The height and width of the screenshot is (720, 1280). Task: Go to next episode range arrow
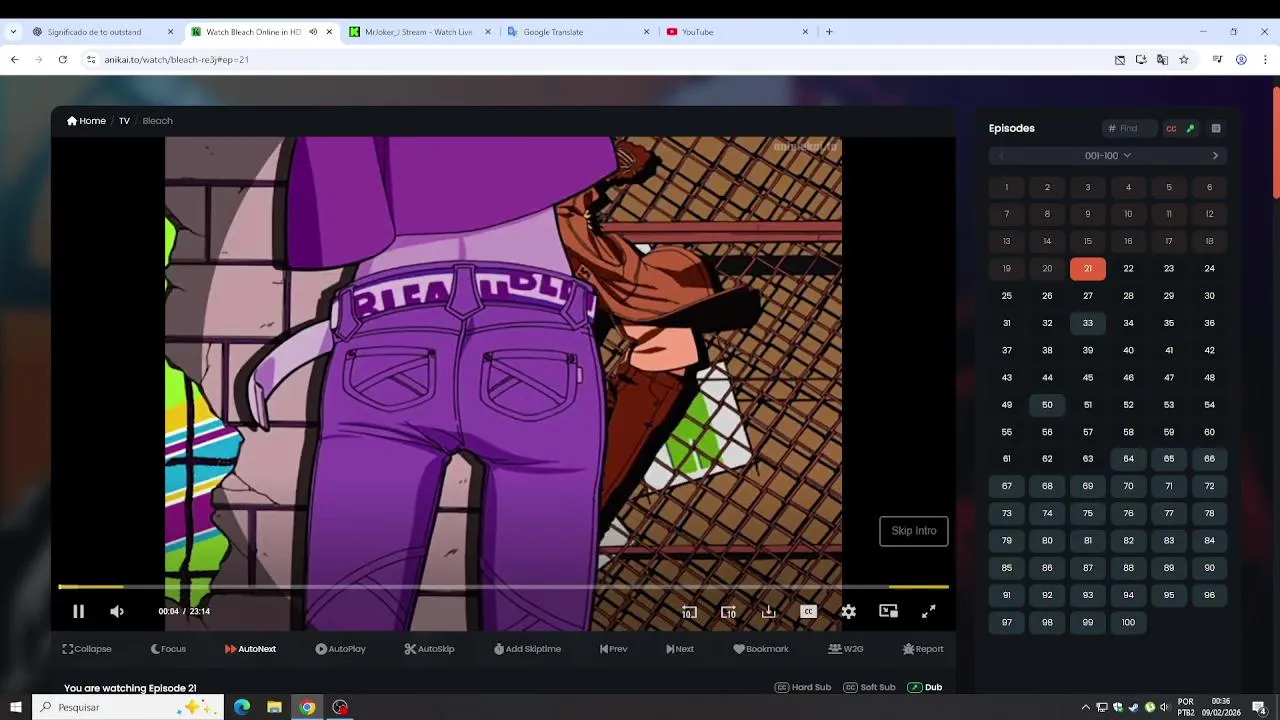[1215, 156]
